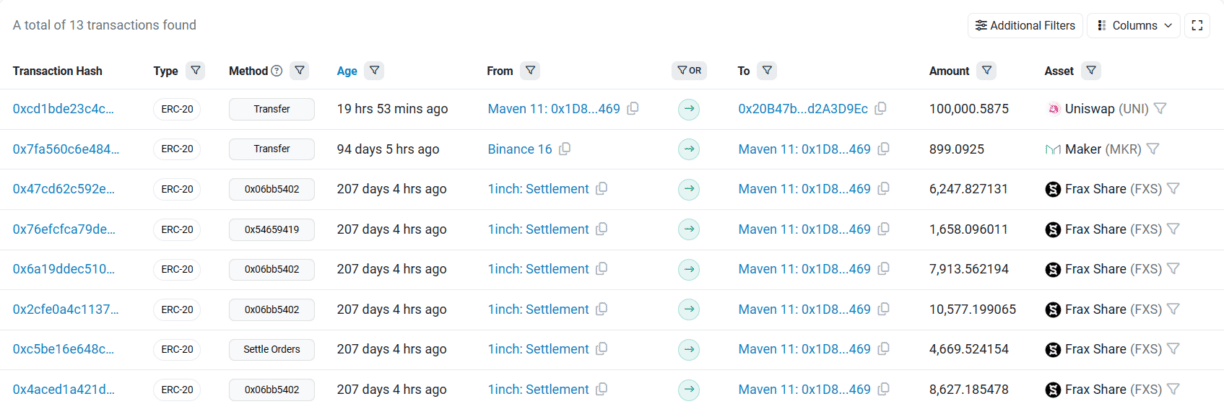The width and height of the screenshot is (1224, 404).
Task: Filter by Uniswap (UNI) asset funnel
Action: (1160, 109)
